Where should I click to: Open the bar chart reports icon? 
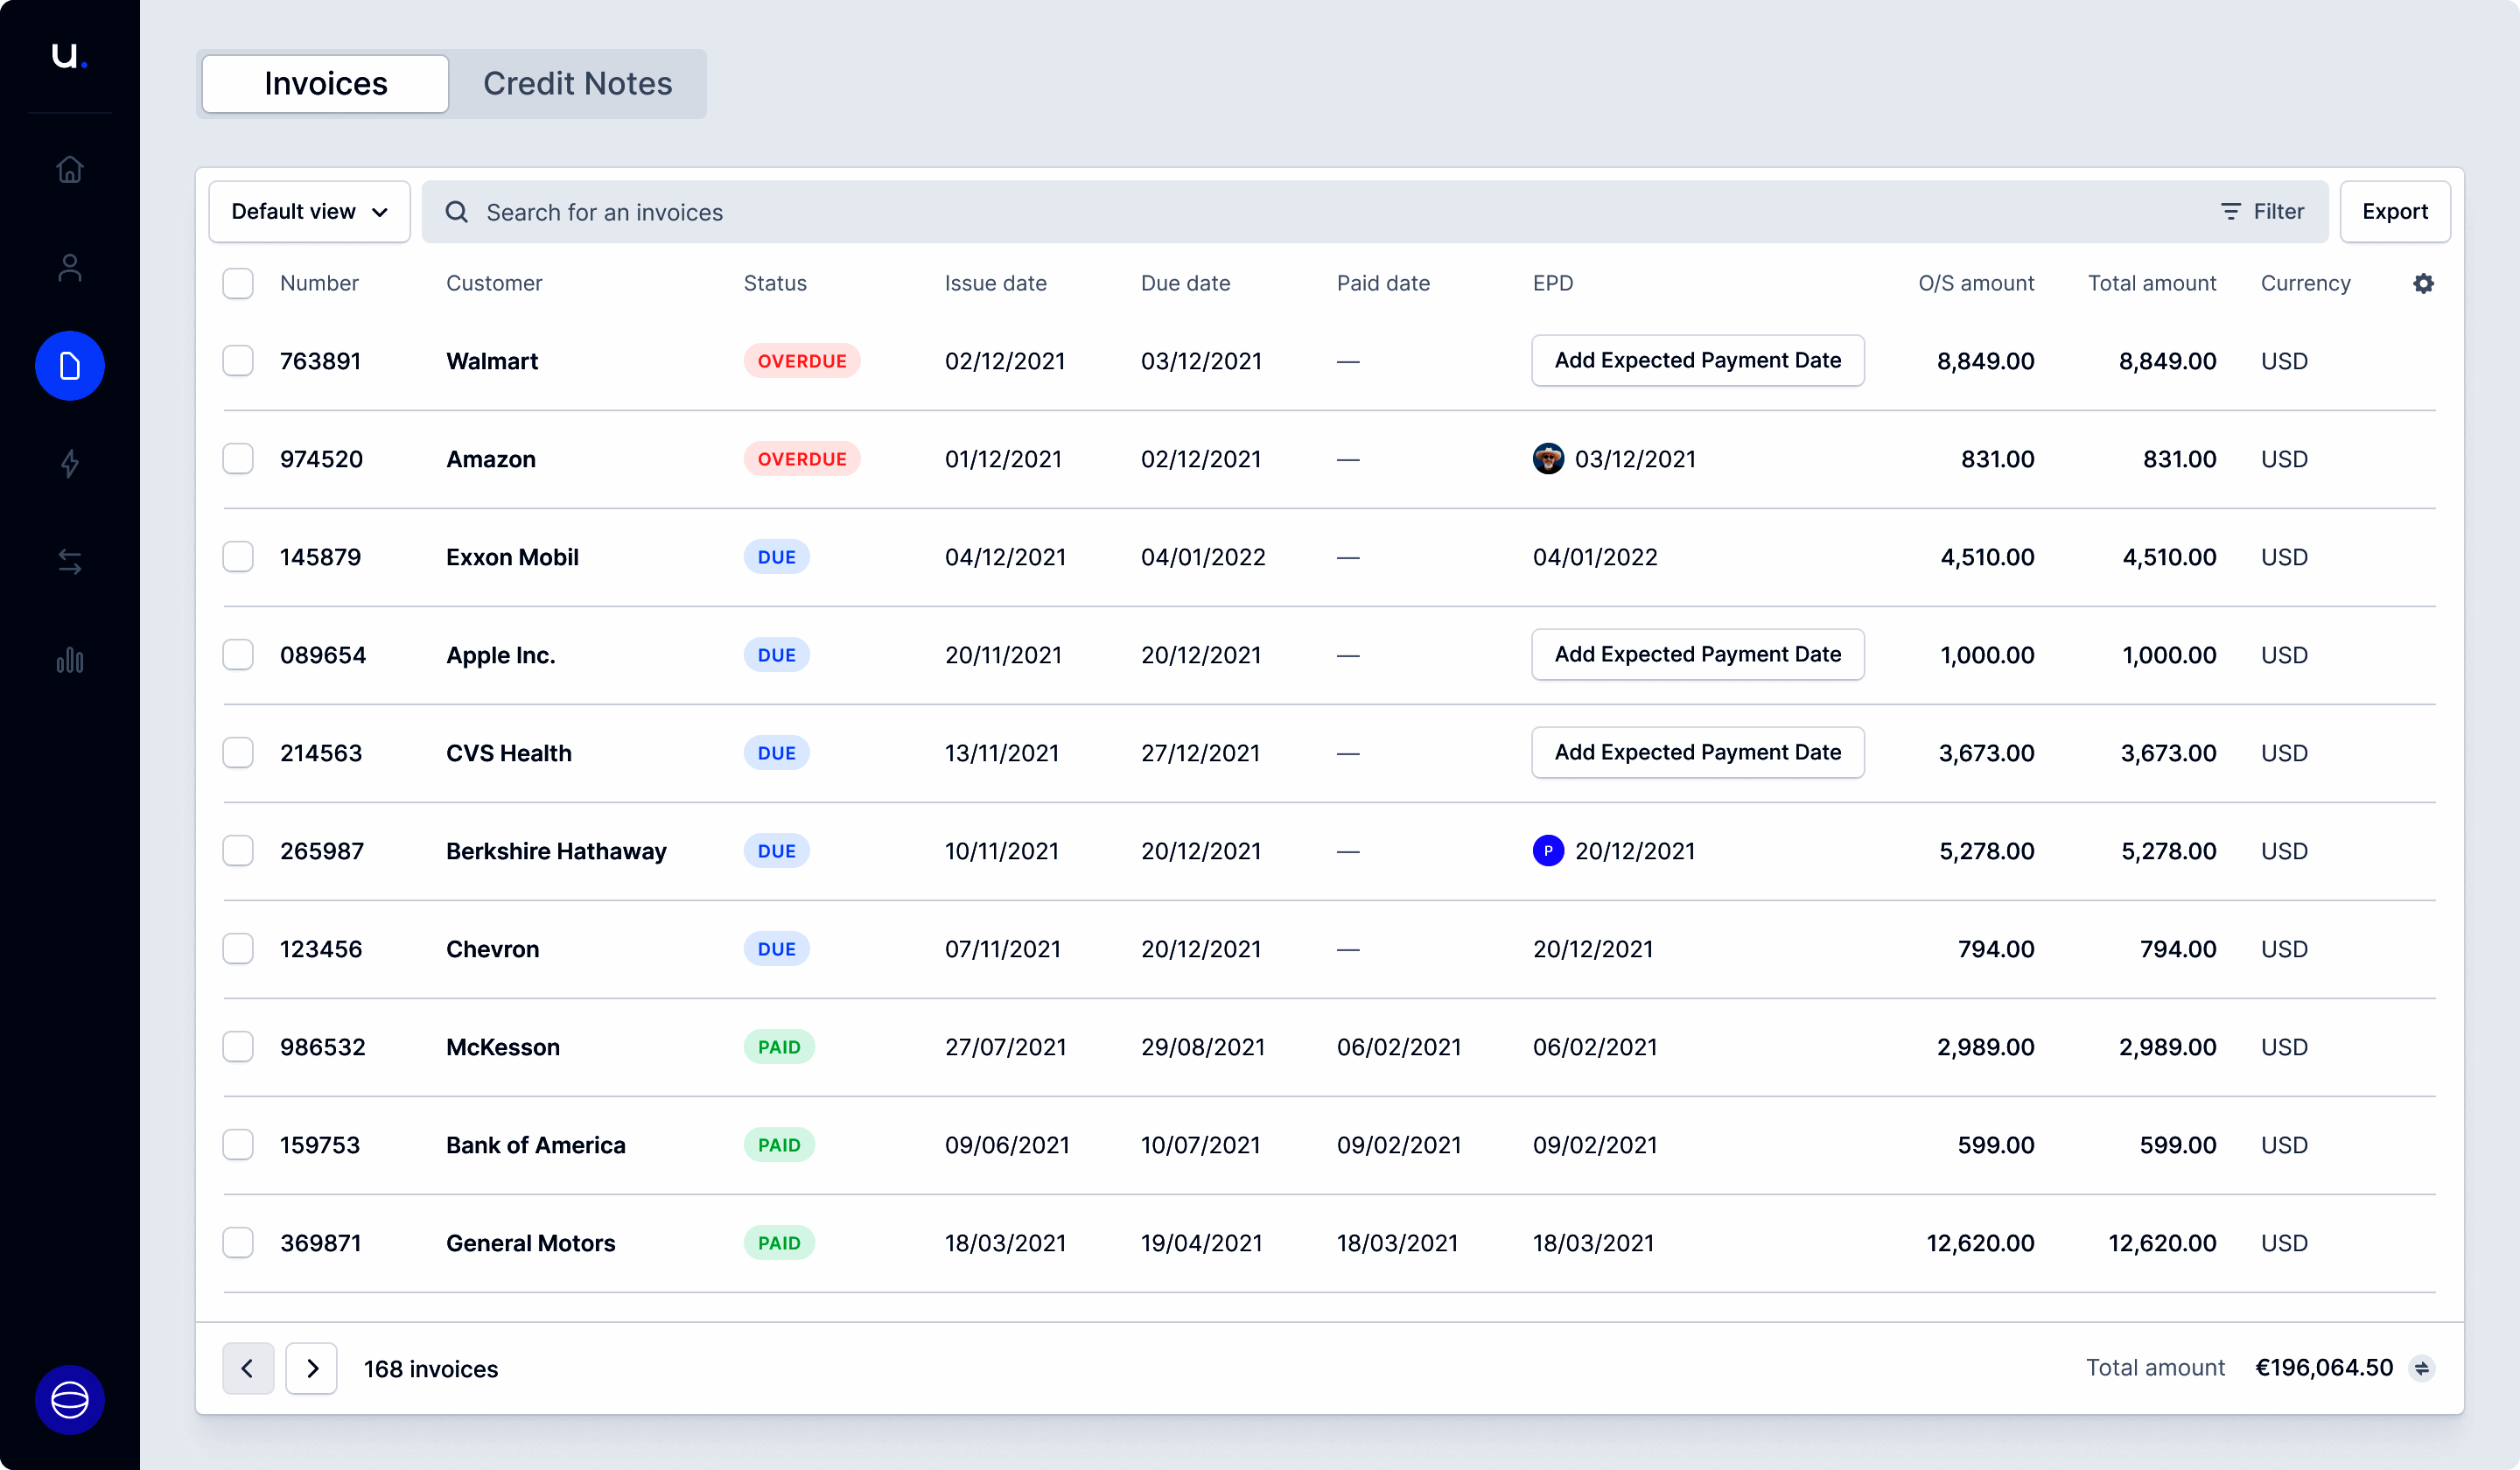[x=70, y=660]
